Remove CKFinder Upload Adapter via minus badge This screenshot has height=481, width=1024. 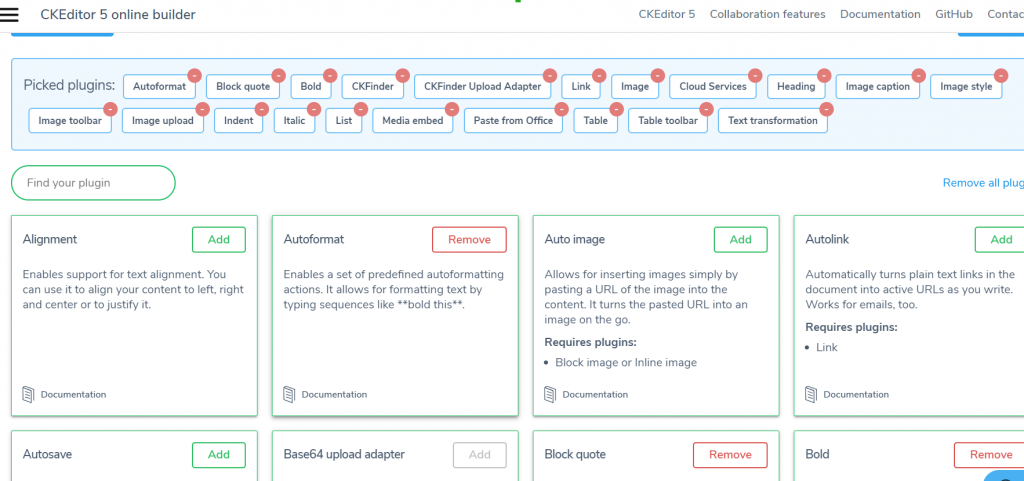[550, 75]
